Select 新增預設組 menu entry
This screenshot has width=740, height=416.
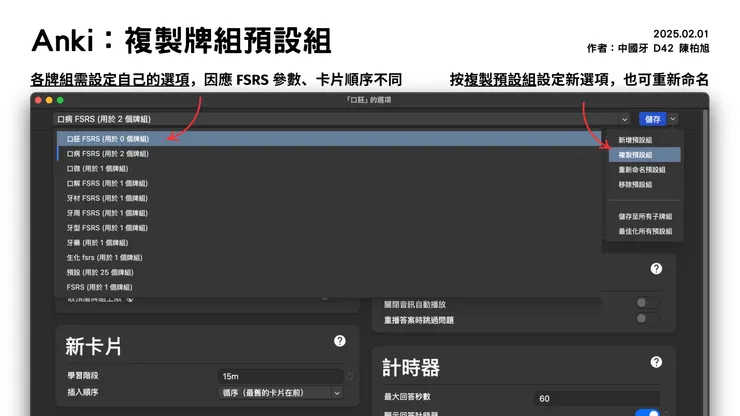[645, 140]
